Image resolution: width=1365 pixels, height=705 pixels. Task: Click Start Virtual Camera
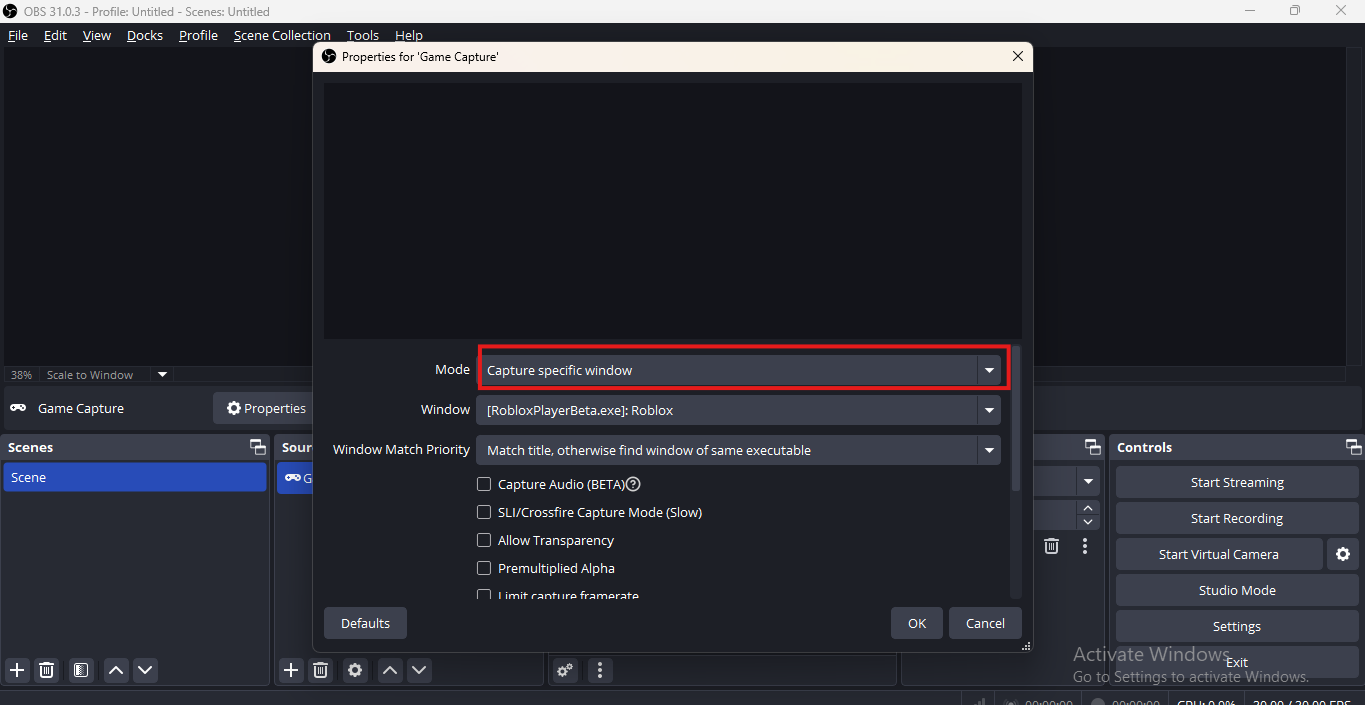tap(1218, 554)
